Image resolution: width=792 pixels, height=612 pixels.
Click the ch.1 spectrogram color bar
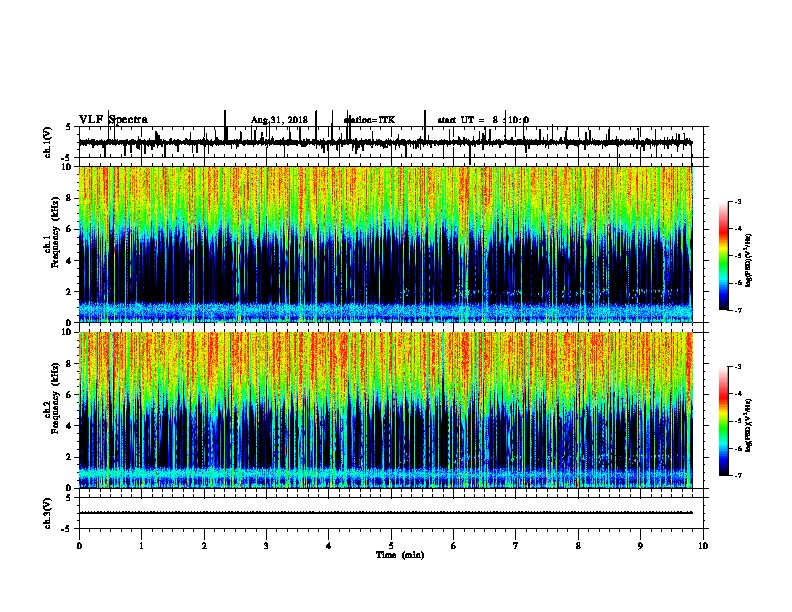723,256
